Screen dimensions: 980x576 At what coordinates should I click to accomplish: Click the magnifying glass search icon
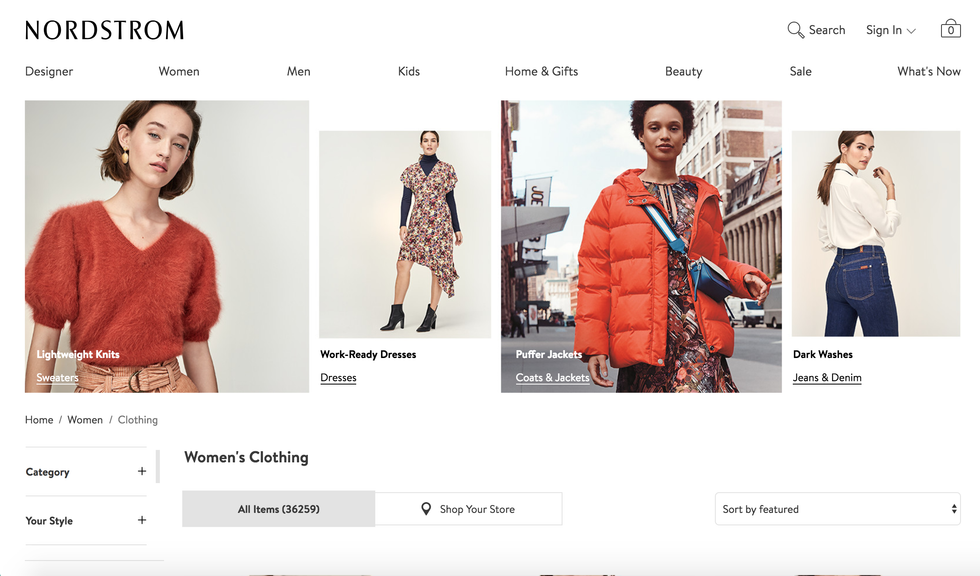click(796, 30)
